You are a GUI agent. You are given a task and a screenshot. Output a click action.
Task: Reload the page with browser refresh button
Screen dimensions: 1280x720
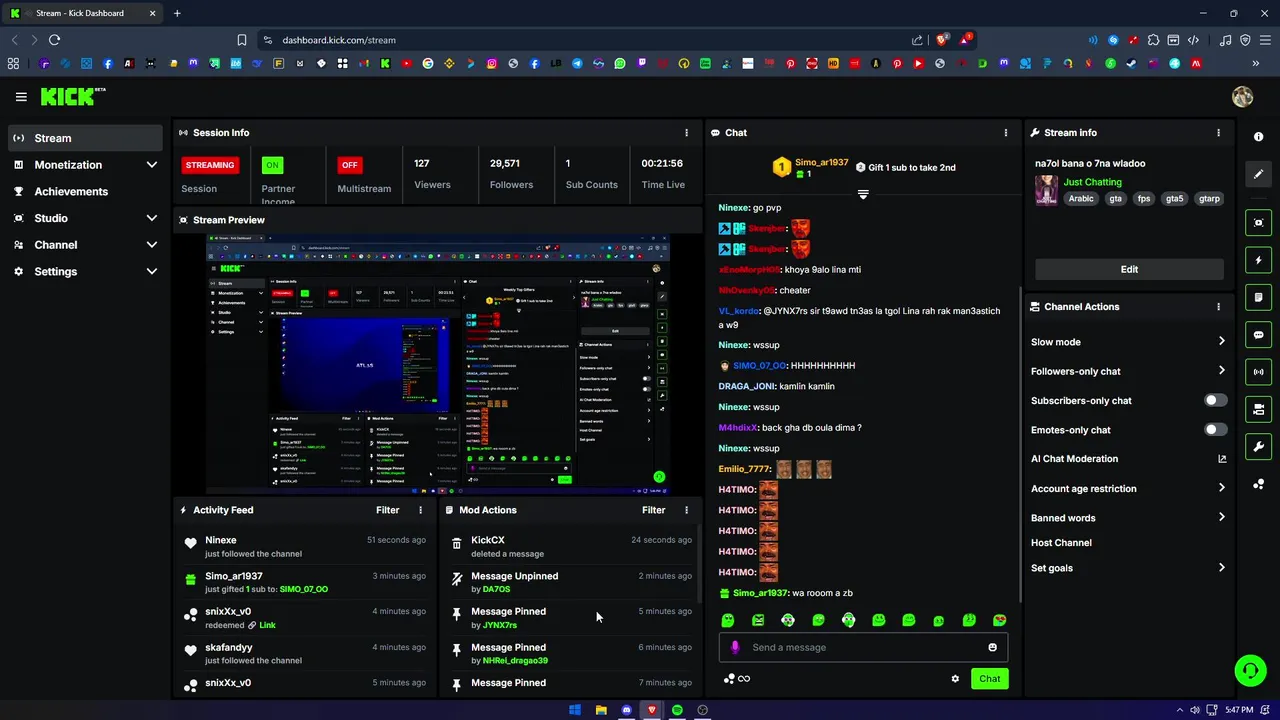[54, 40]
